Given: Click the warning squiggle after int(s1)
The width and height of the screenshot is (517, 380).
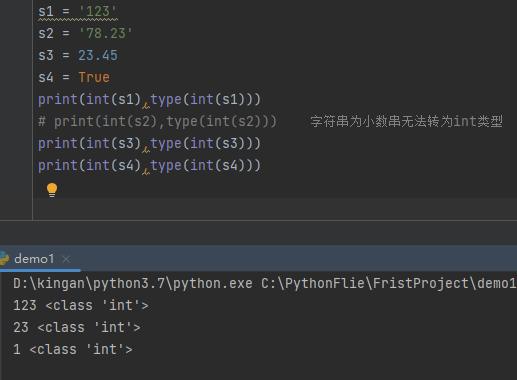Looking at the screenshot, I should click(146, 105).
